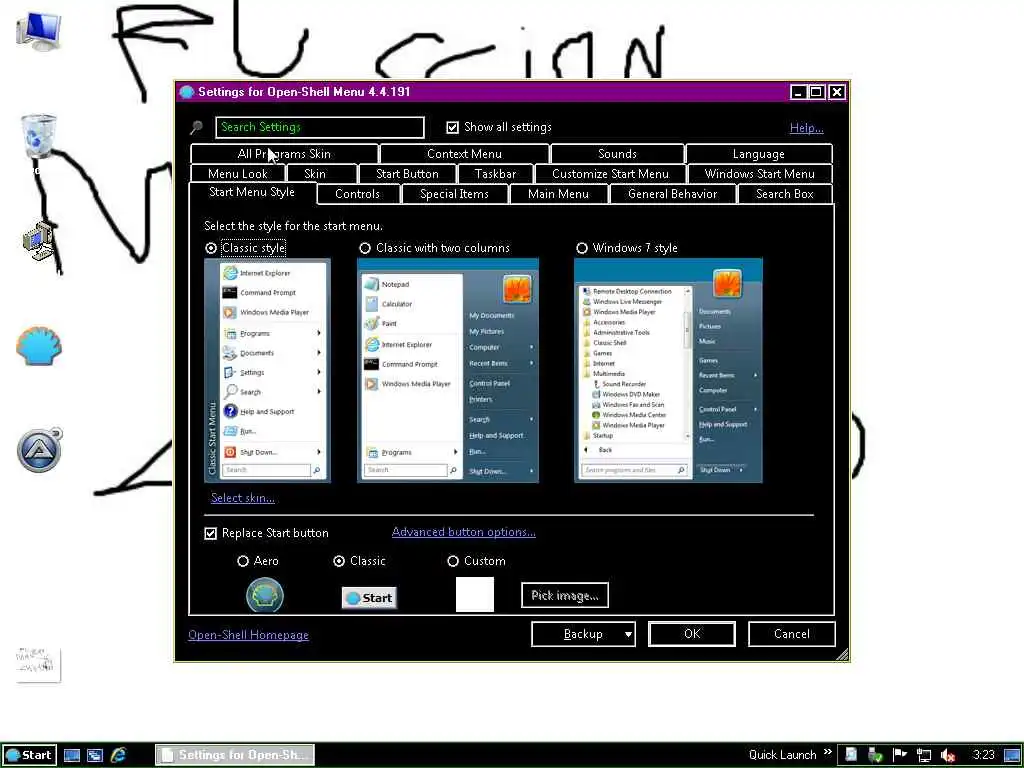Click the document icon in system tray
The image size is (1024, 768).
click(x=851, y=754)
